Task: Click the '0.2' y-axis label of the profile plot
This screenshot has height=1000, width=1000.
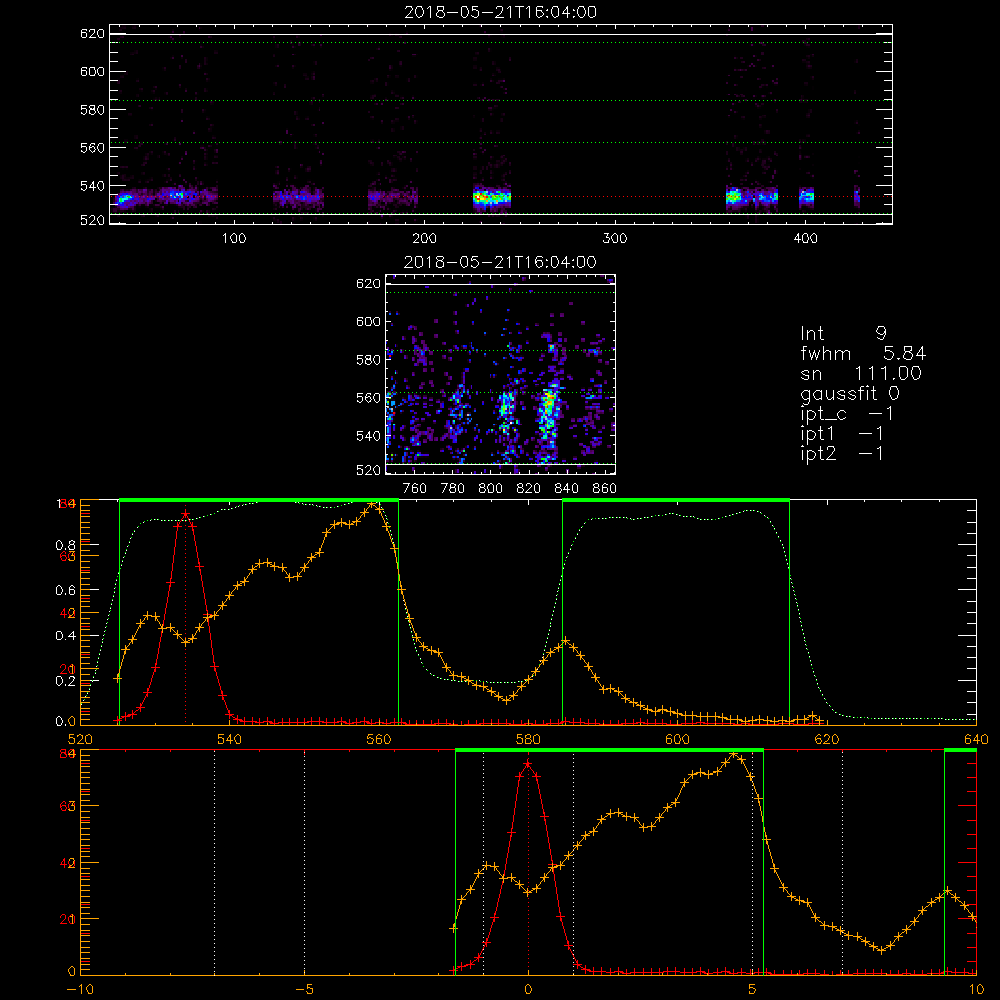Action: pyautogui.click(x=65, y=680)
